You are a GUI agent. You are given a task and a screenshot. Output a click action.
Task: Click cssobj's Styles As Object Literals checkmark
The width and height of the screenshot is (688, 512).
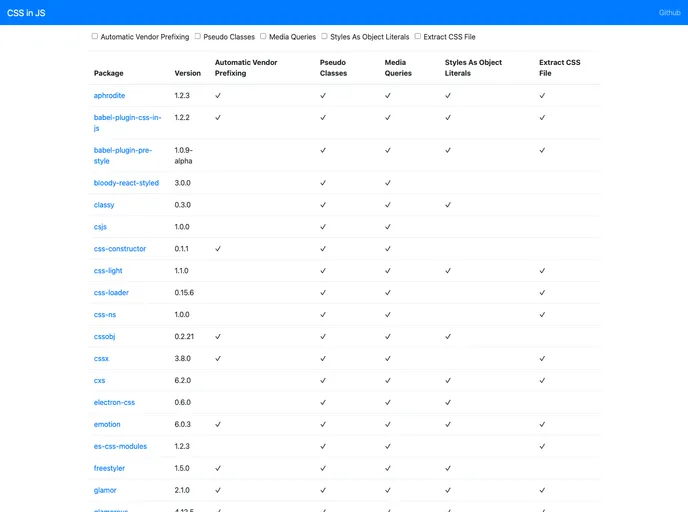[448, 337]
